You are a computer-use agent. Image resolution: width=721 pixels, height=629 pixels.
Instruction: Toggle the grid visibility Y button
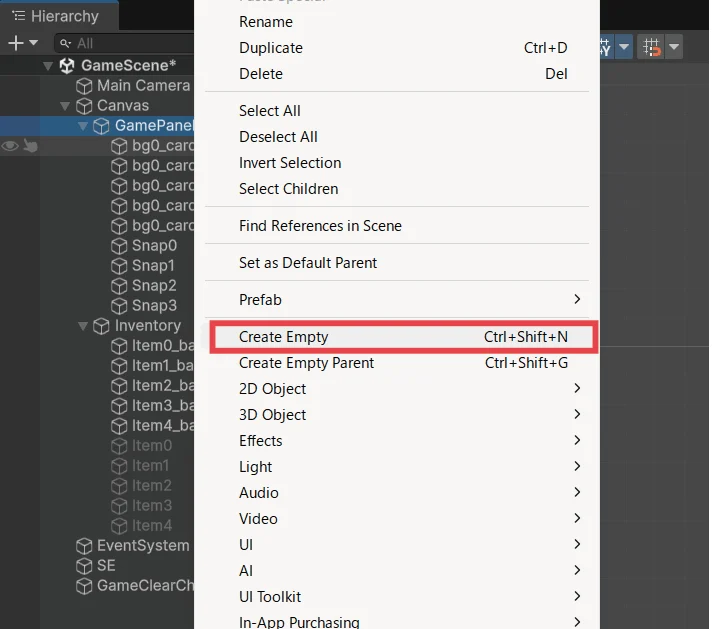(x=606, y=47)
